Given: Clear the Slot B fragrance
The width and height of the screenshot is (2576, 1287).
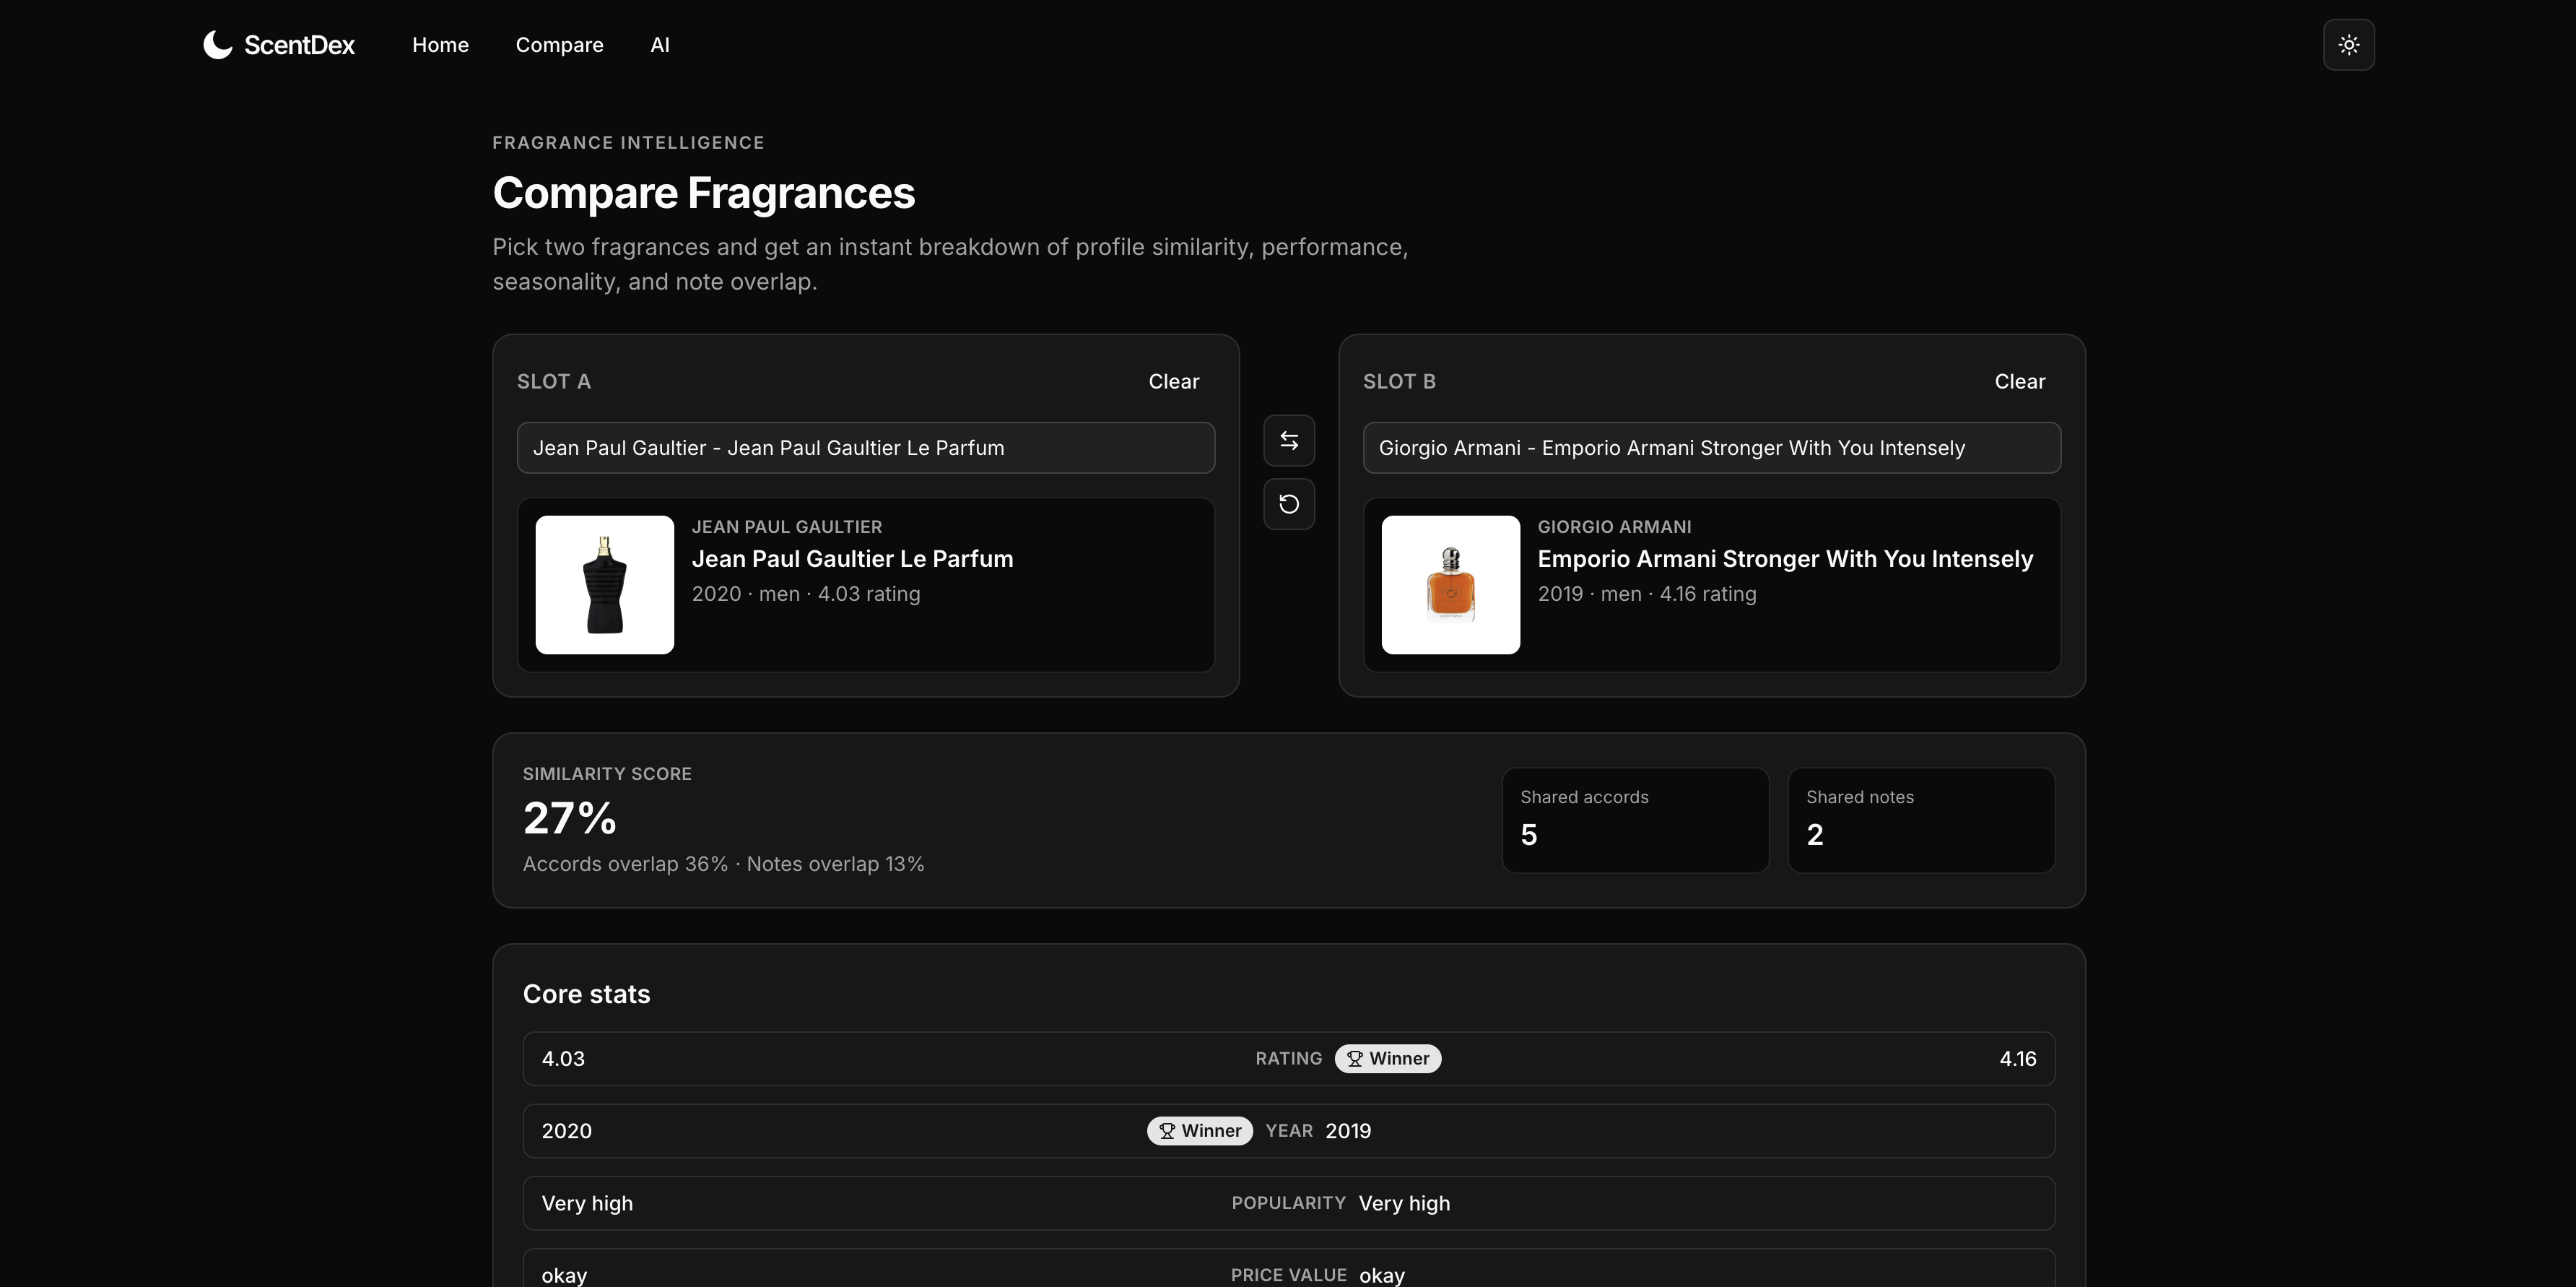Looking at the screenshot, I should coord(2019,382).
